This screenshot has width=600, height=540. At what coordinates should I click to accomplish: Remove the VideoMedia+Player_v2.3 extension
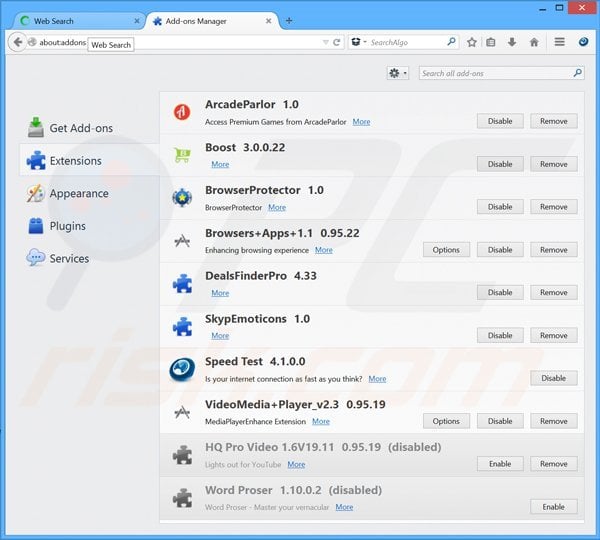(554, 421)
